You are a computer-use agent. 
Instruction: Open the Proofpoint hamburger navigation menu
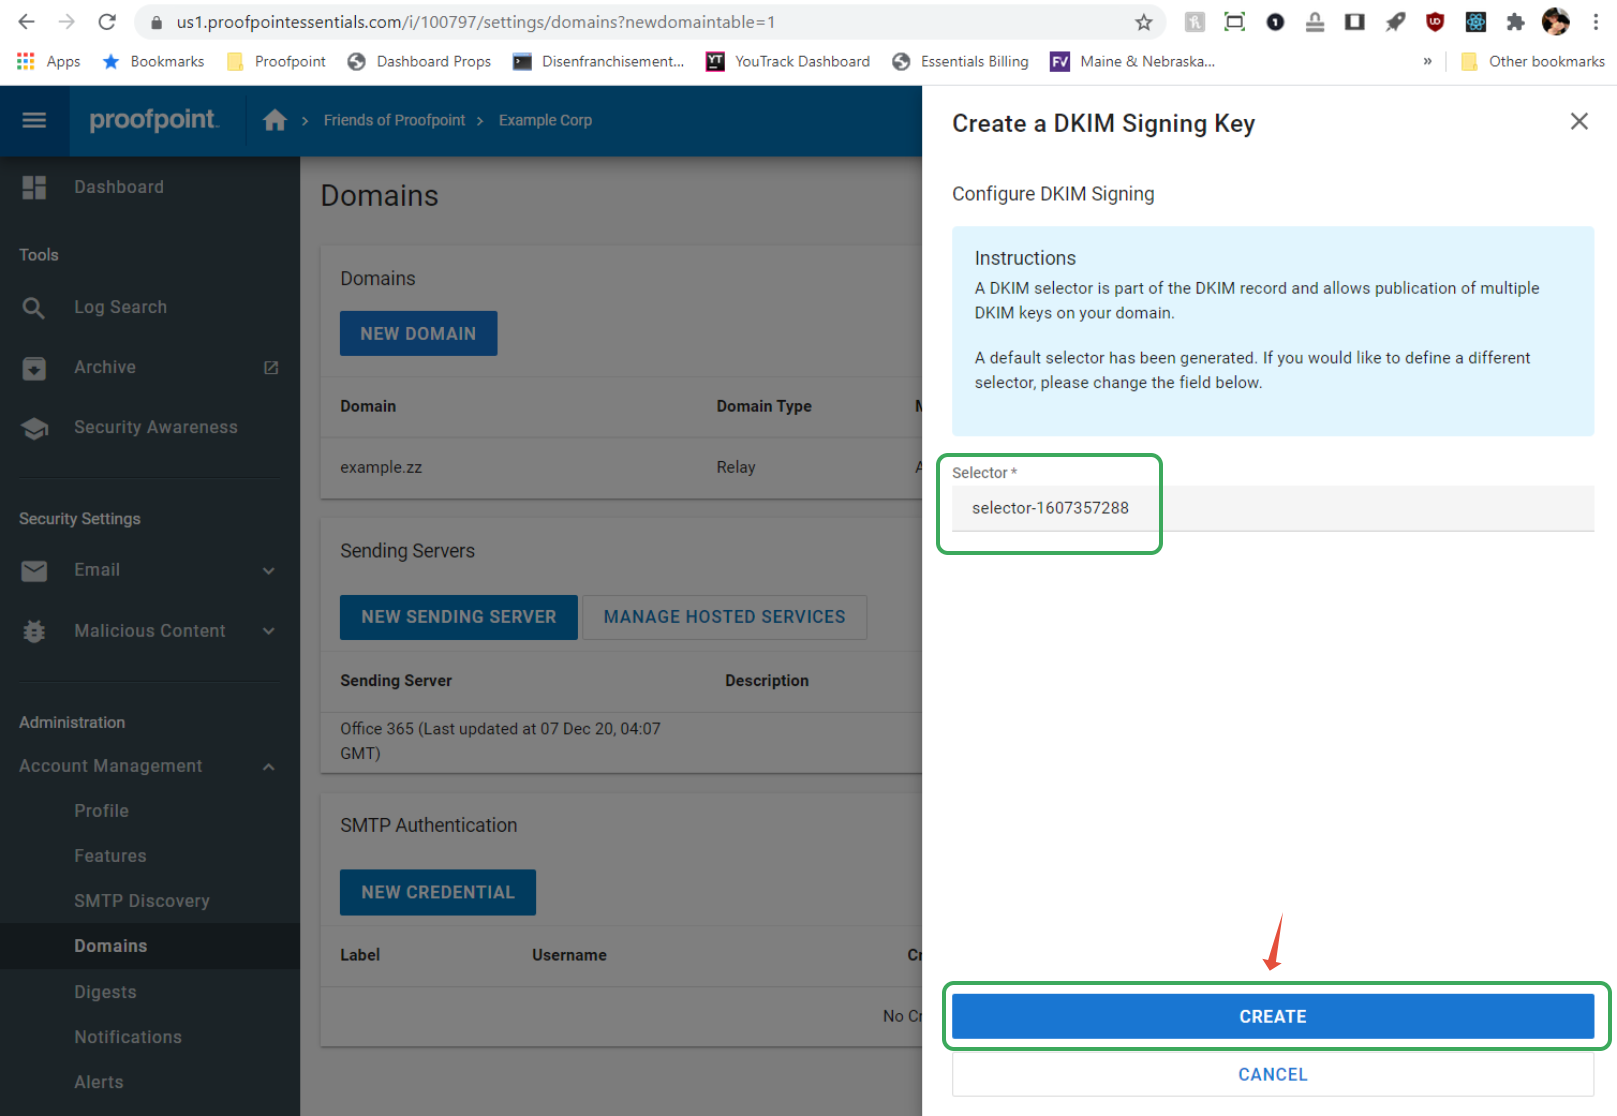click(34, 120)
